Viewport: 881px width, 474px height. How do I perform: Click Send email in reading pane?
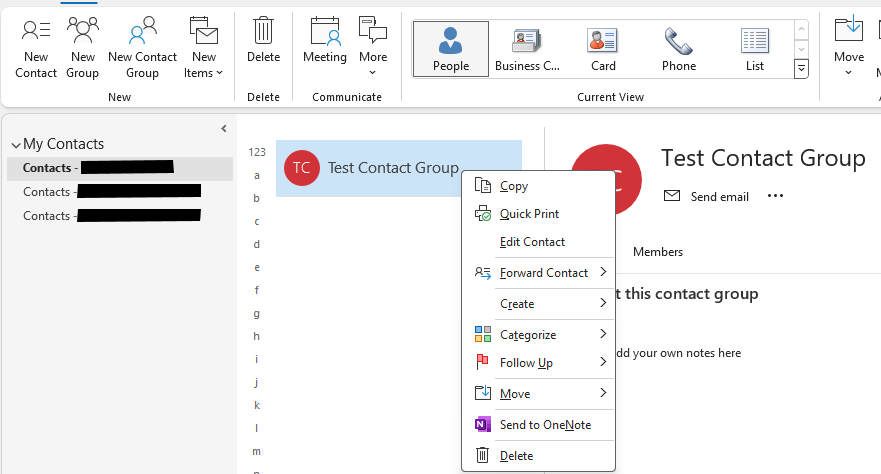point(706,197)
